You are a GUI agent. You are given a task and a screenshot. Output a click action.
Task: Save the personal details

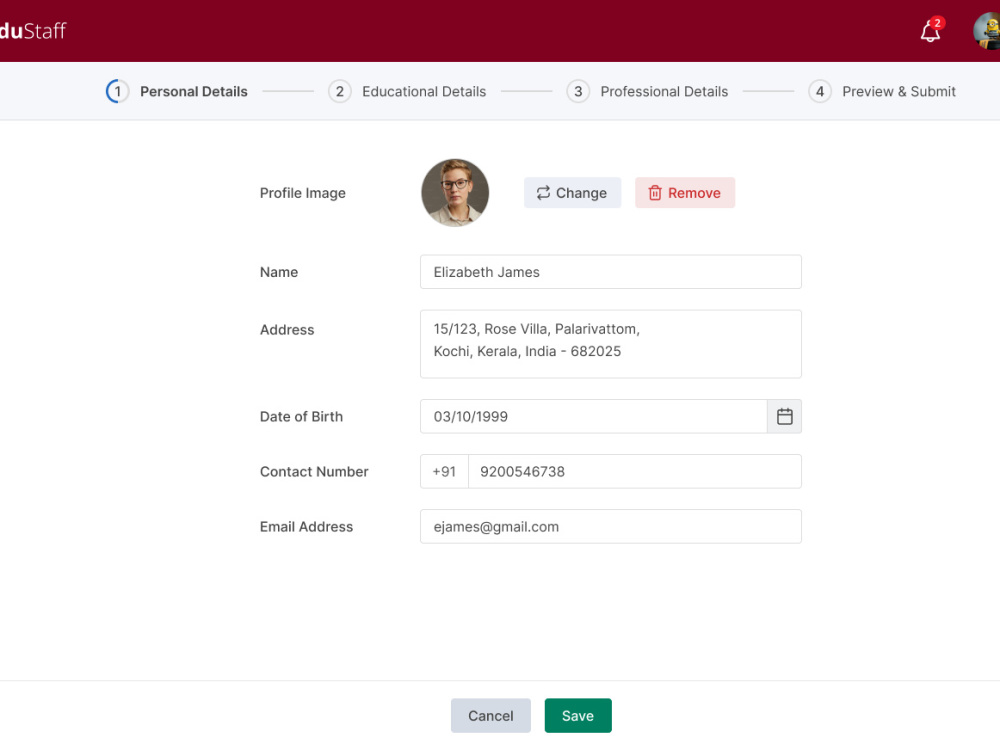(578, 716)
